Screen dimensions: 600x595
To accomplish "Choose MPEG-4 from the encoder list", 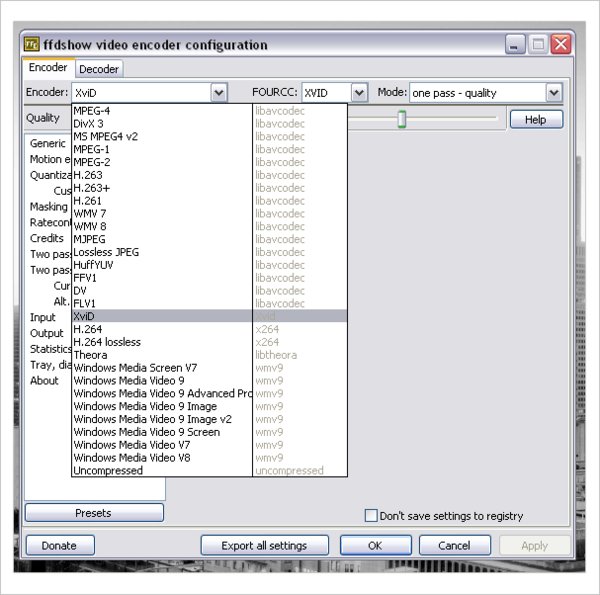I will 209,111.
